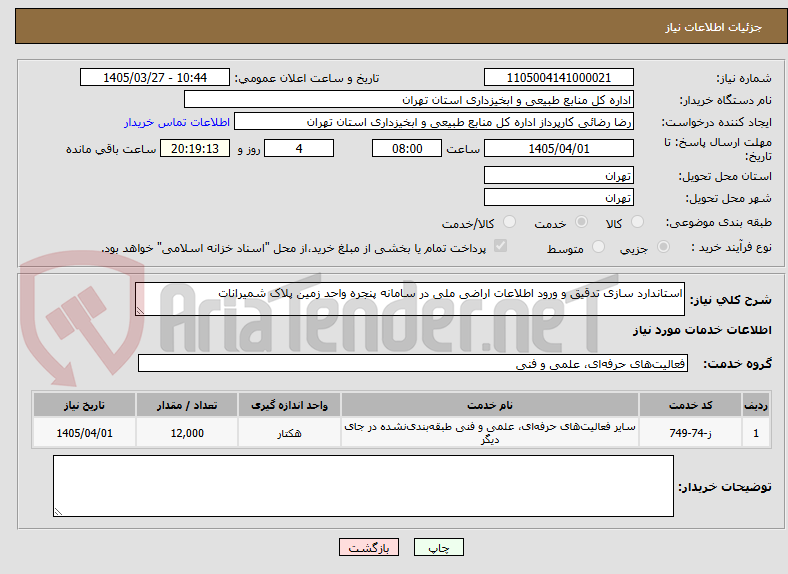The height and width of the screenshot is (574, 788).
Task: Select the متوسط purchase type radio
Action: pos(598,247)
